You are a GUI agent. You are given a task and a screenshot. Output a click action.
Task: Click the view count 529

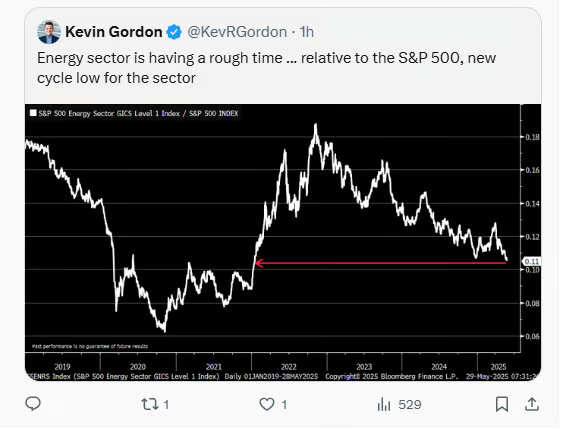[x=410, y=405]
